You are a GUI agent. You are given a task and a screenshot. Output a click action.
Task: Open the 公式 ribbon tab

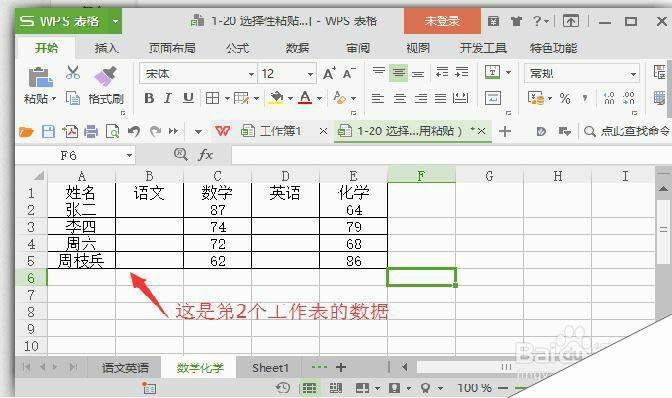pos(237,48)
